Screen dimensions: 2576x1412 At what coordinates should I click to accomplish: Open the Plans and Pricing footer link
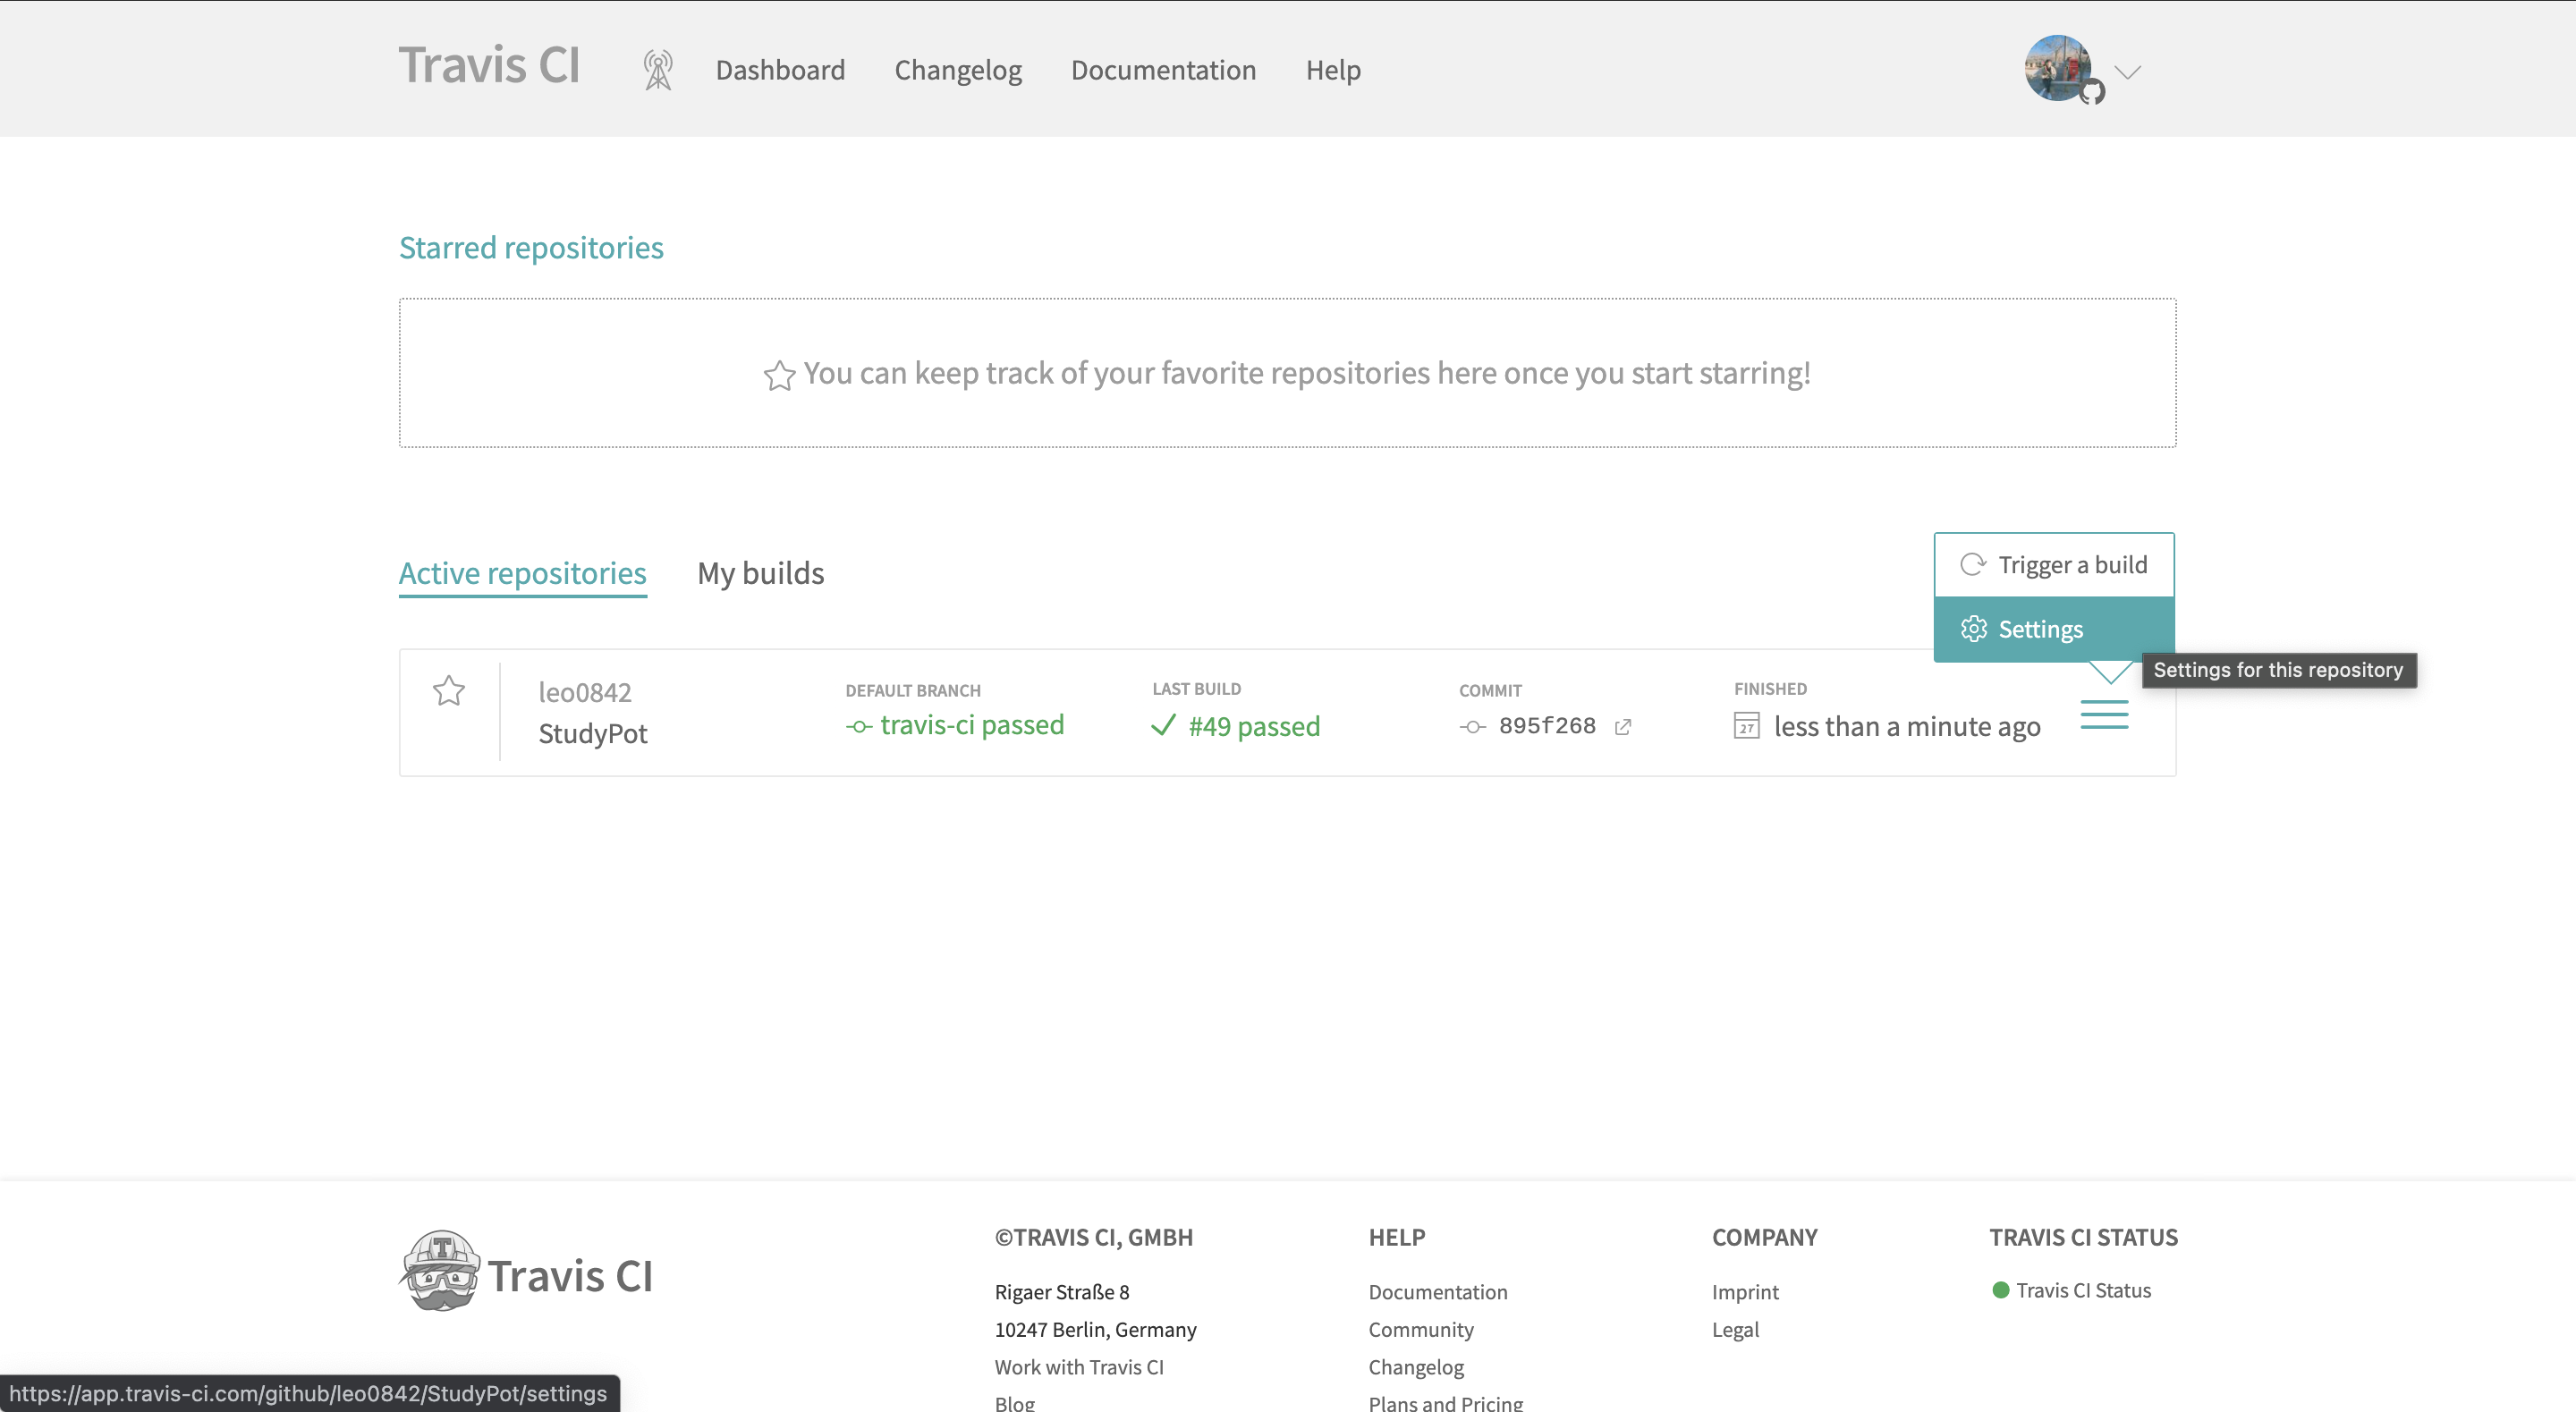click(x=1445, y=1403)
